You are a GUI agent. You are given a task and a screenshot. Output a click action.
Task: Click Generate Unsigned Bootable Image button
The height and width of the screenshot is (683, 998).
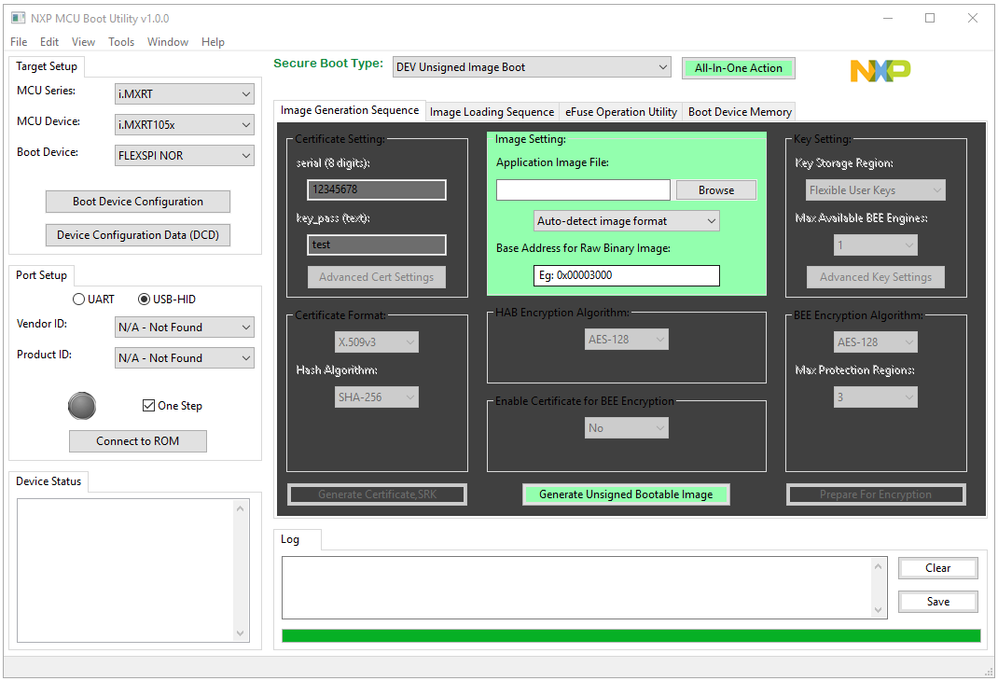coord(626,495)
